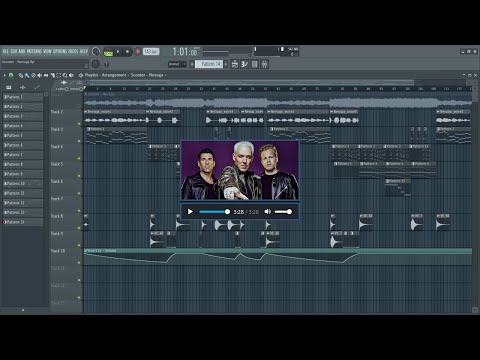The width and height of the screenshot is (480, 360).
Task: Select Pattern 13 in the picker
Action: (23, 212)
